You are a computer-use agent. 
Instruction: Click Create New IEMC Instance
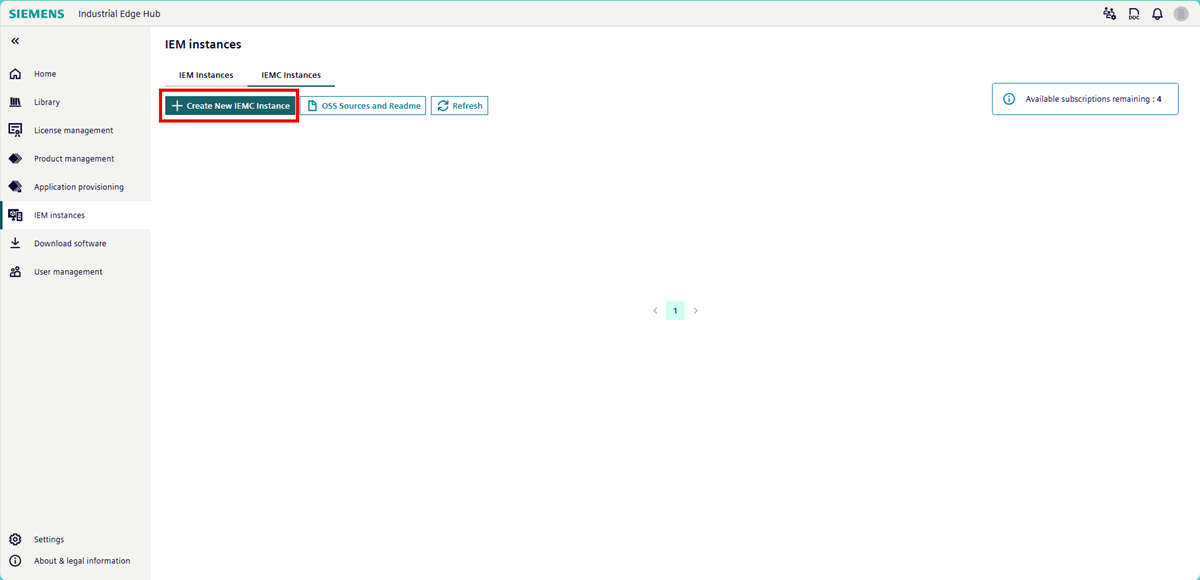pyautogui.click(x=228, y=105)
